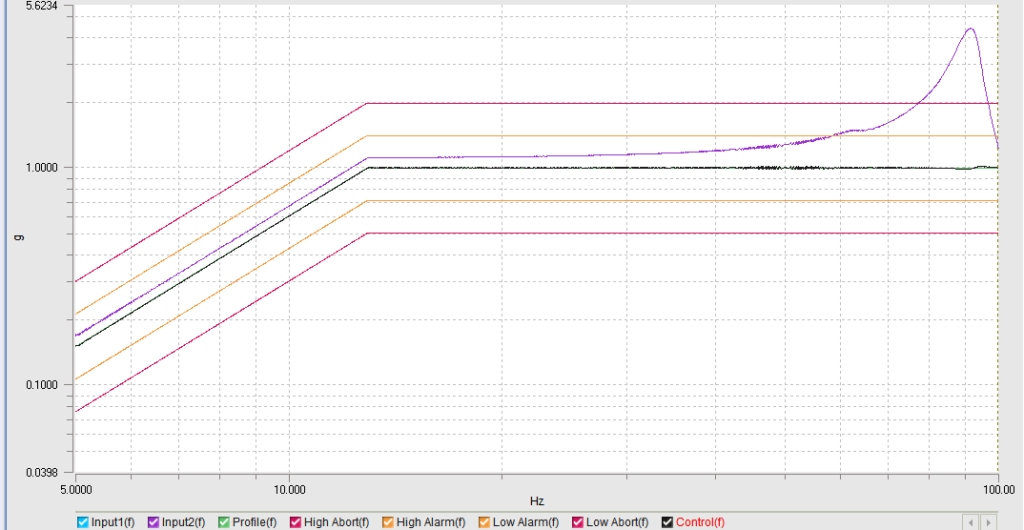Click the legend scroll left arrow
Image resolution: width=1024 pixels, height=530 pixels.
(969, 522)
